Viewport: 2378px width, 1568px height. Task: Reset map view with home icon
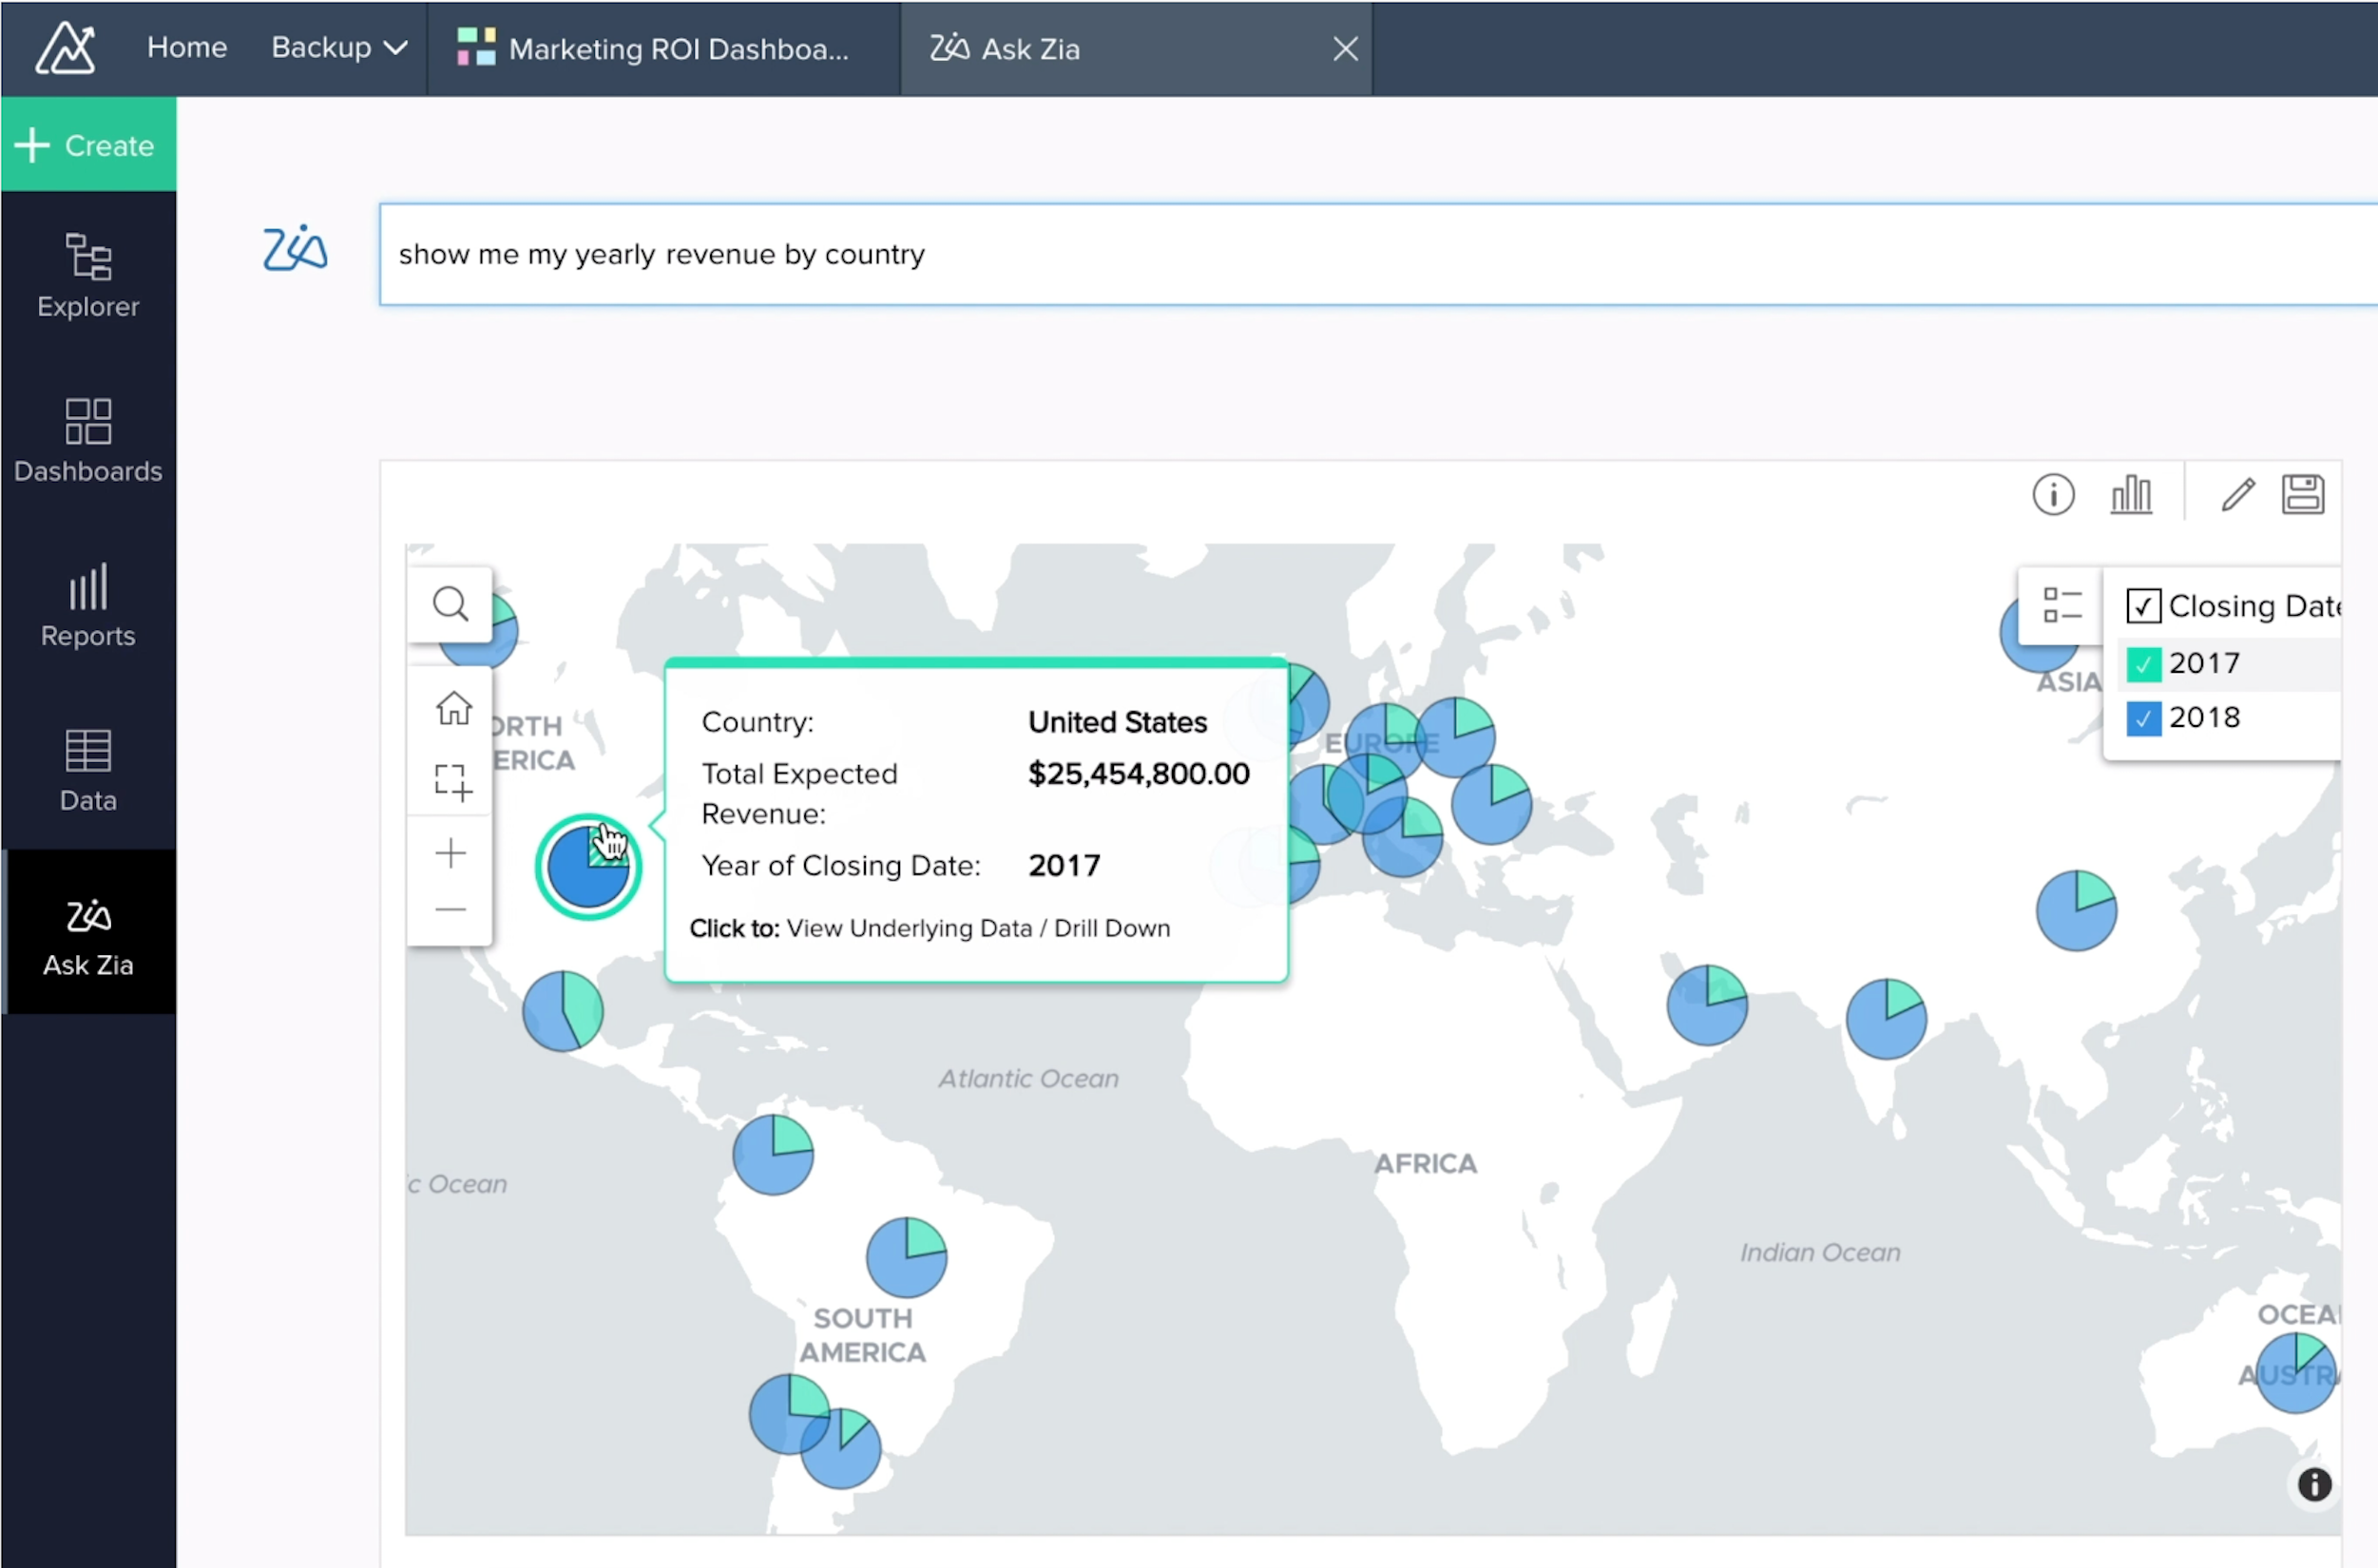click(453, 708)
